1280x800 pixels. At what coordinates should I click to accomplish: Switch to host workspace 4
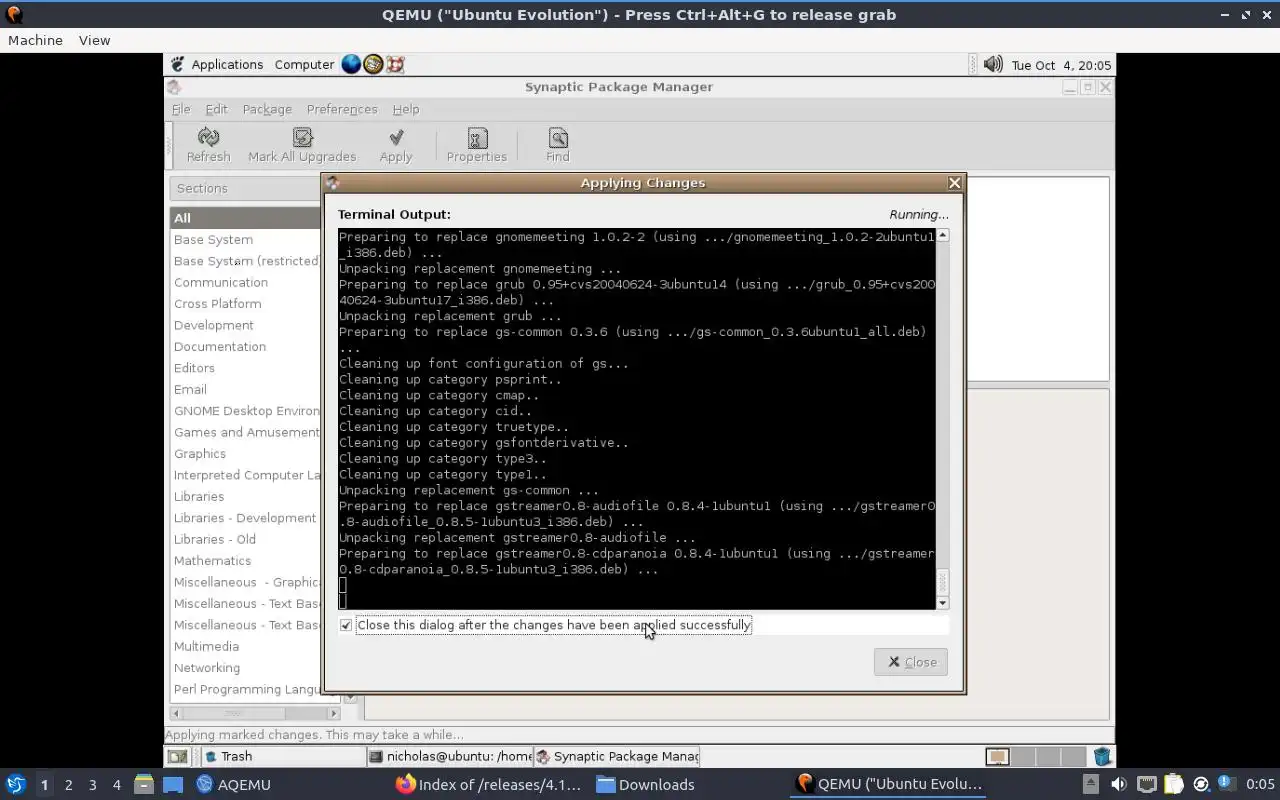click(x=116, y=785)
